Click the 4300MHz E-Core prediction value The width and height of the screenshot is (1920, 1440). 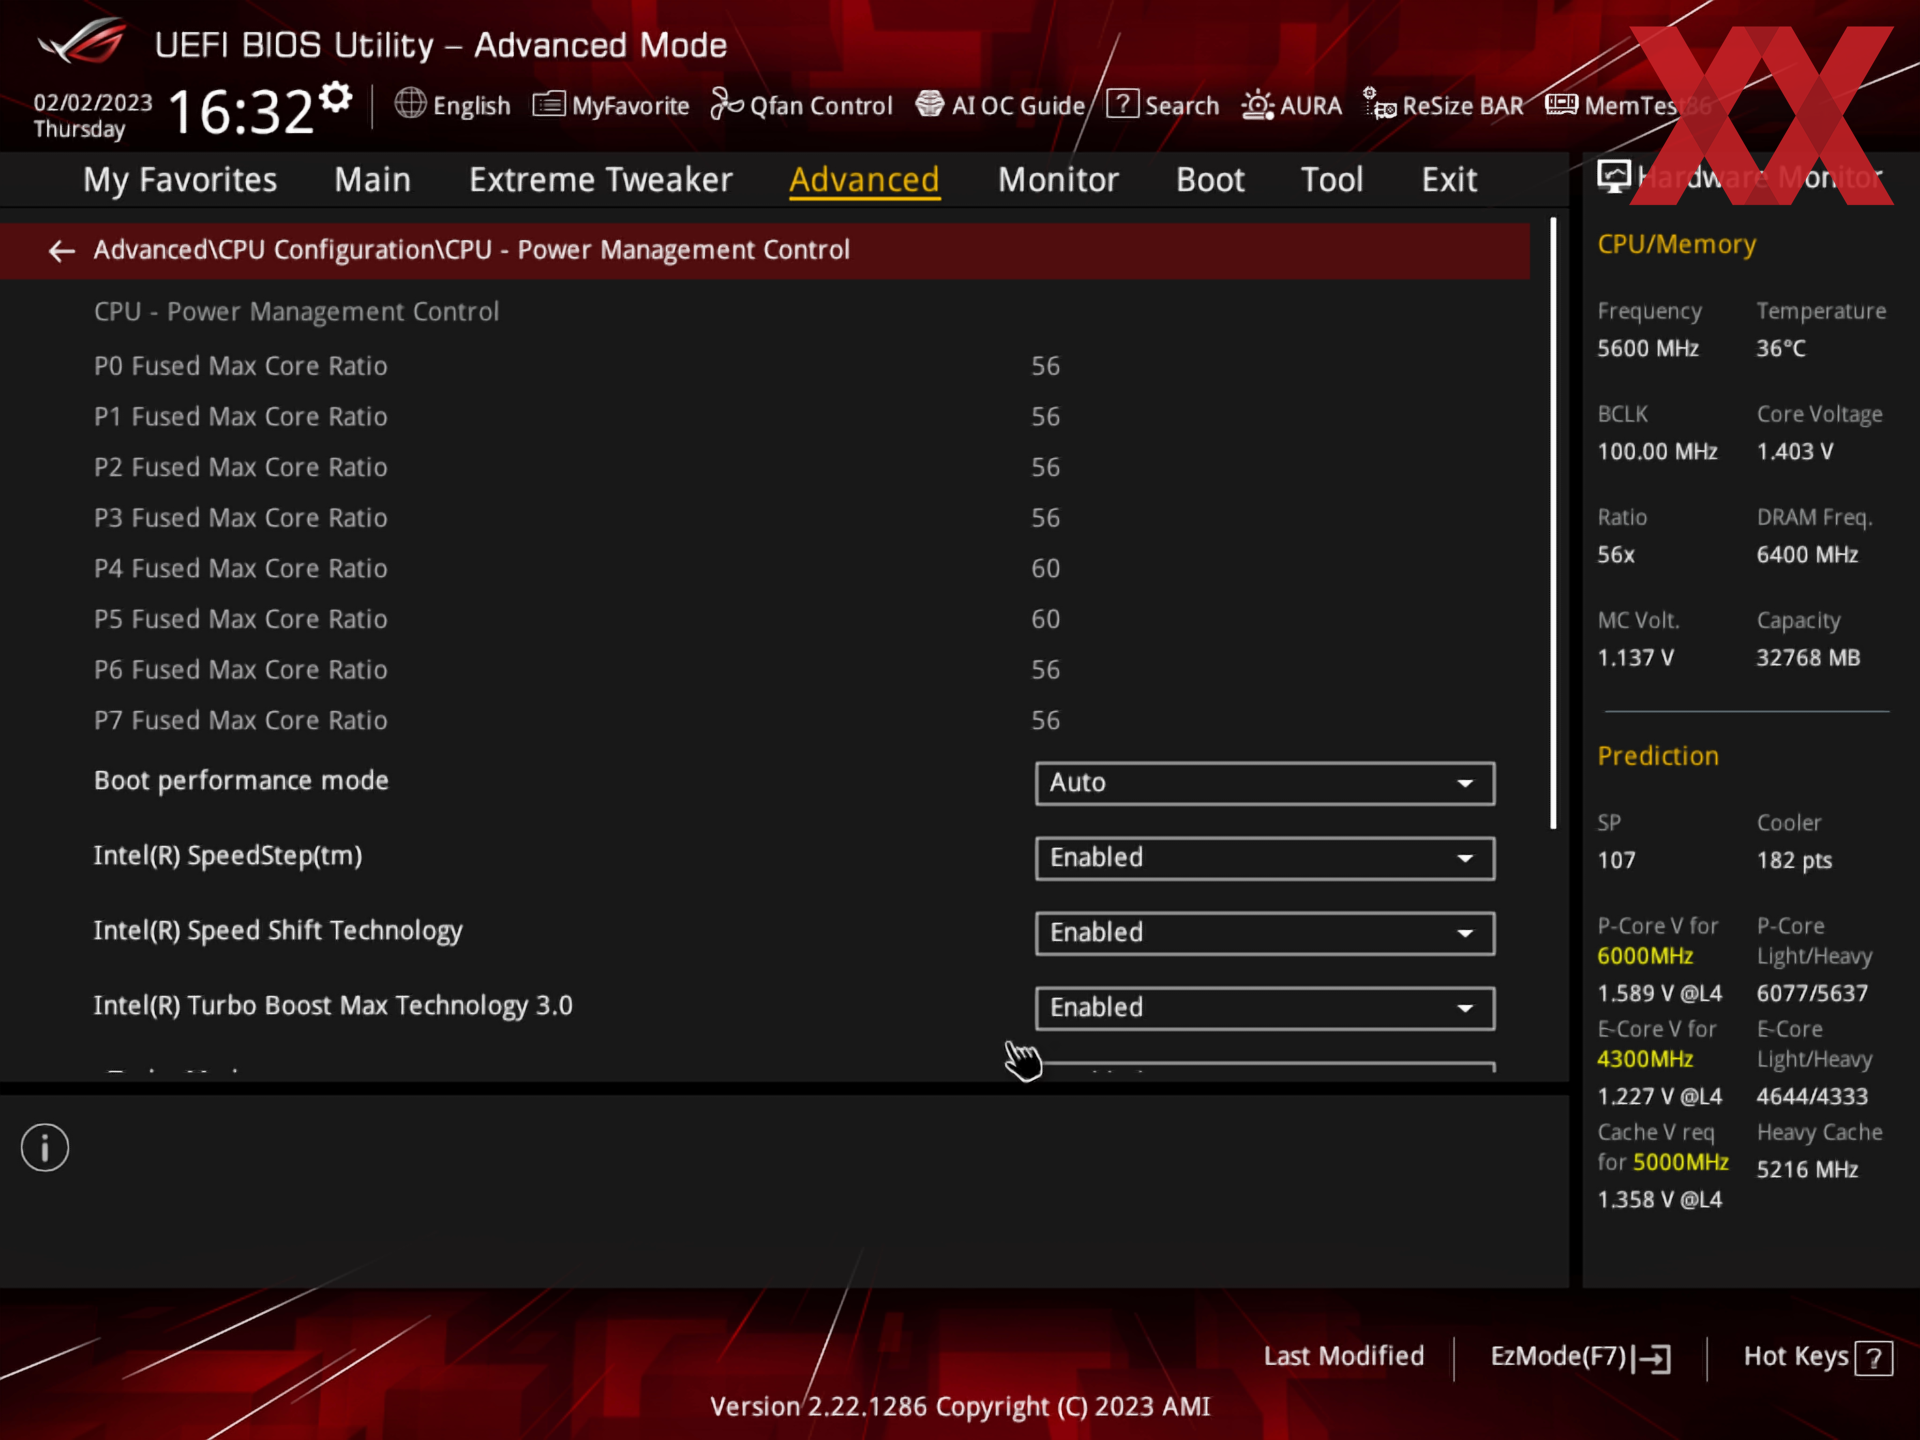coord(1645,1059)
